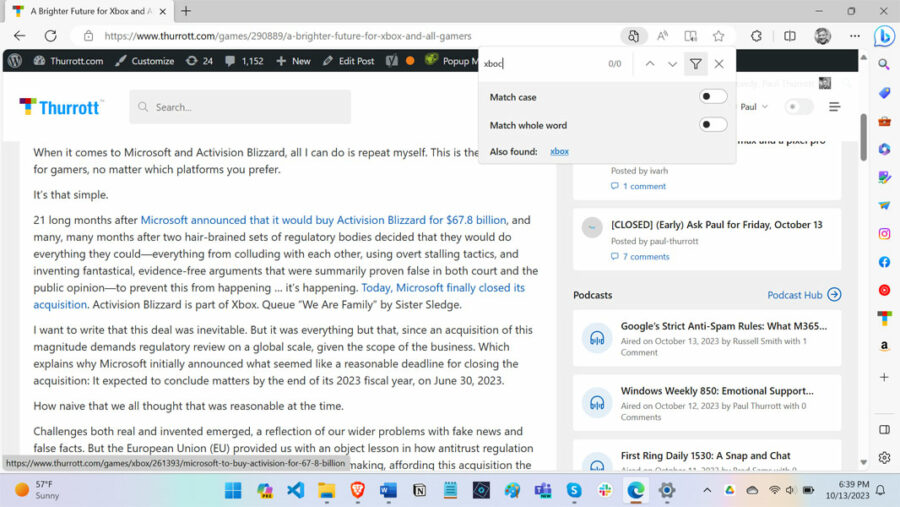This screenshot has height=507, width=900.
Task: Open Amazon icon in Edge sidebar
Action: [x=884, y=346]
